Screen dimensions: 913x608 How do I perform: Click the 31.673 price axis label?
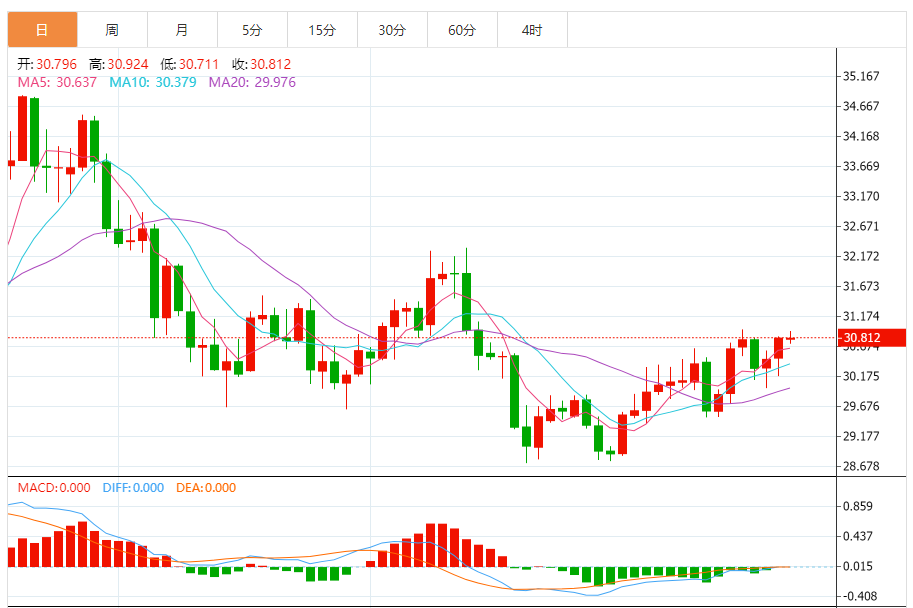click(861, 287)
